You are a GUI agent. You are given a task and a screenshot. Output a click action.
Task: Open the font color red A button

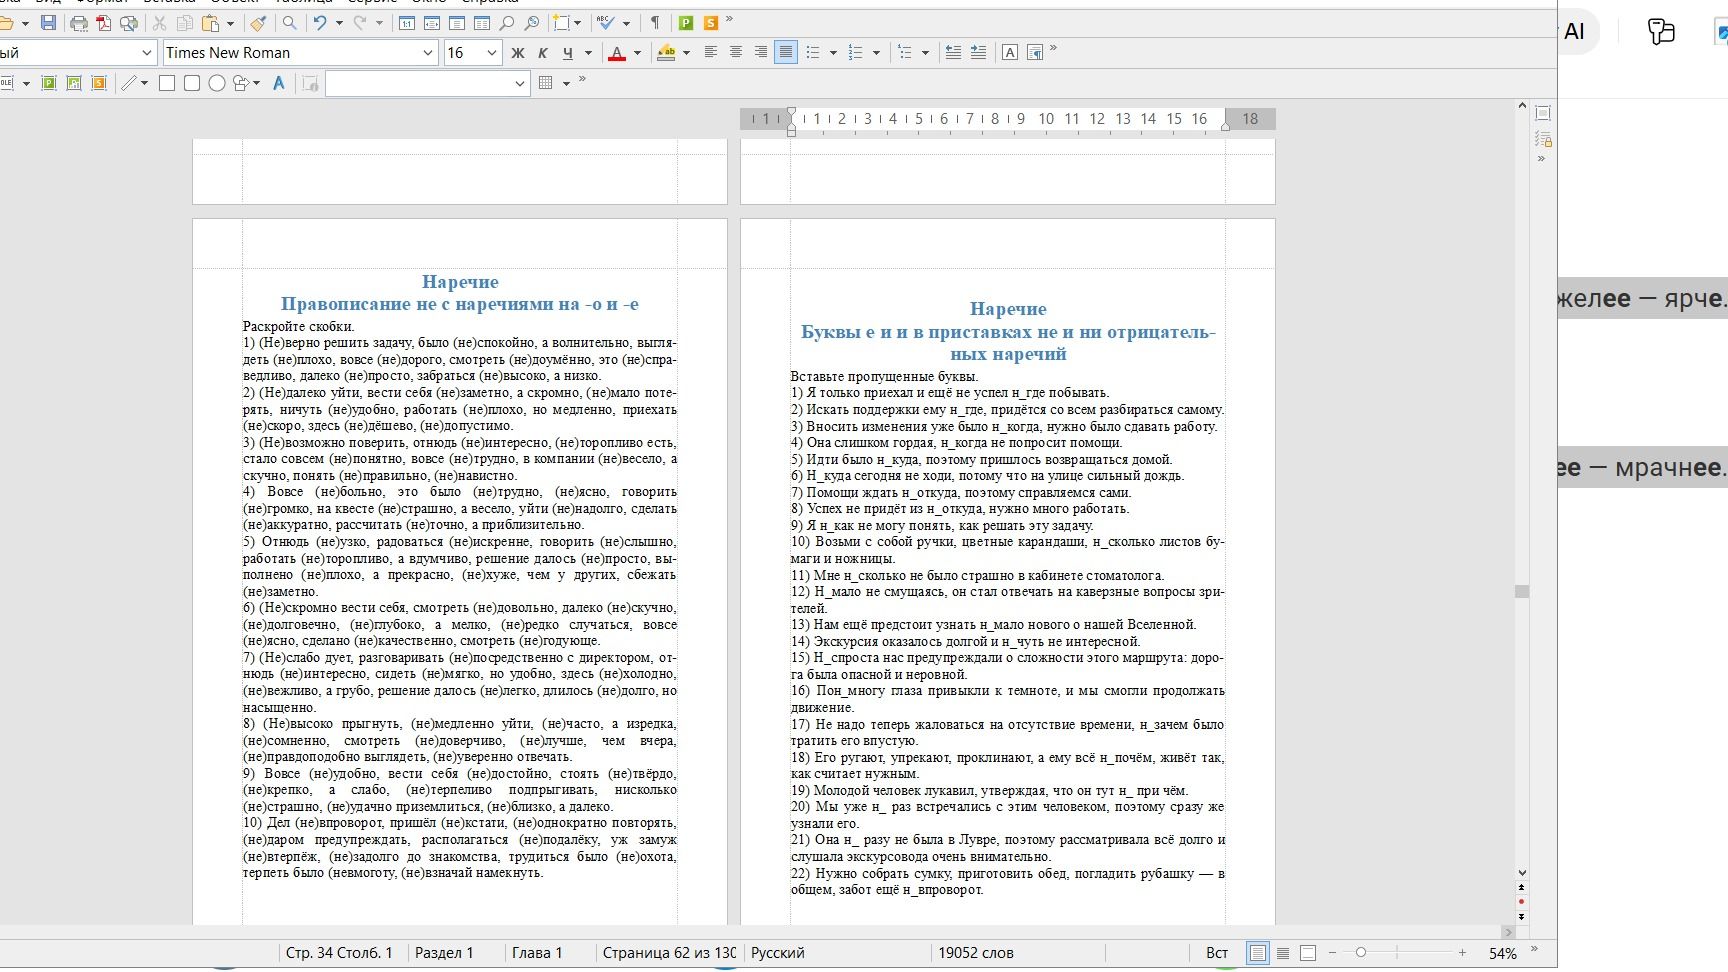[x=617, y=53]
